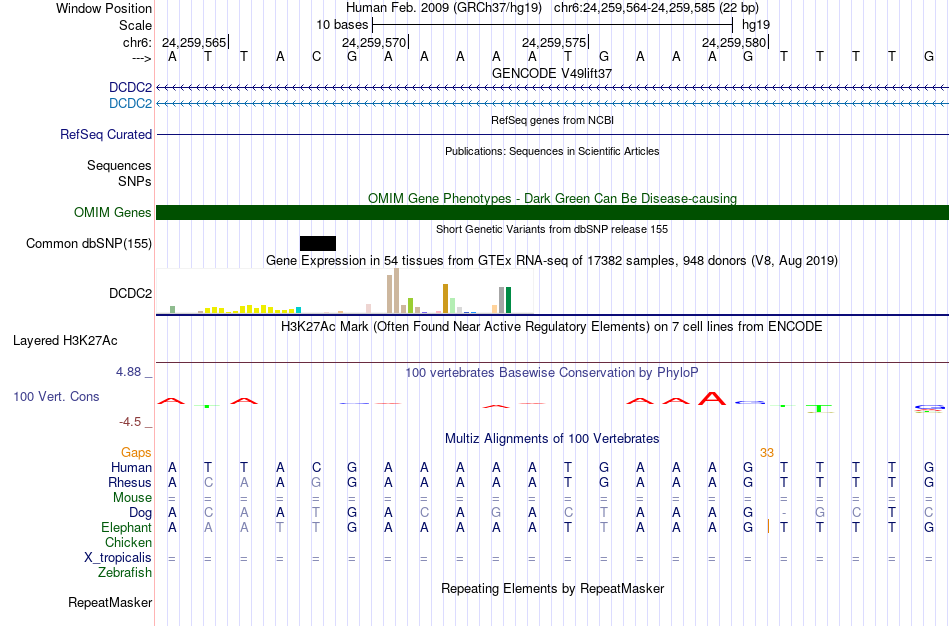Click the dbSNP variant black box
Viewport: 950px width, 626px height.
pos(317,244)
